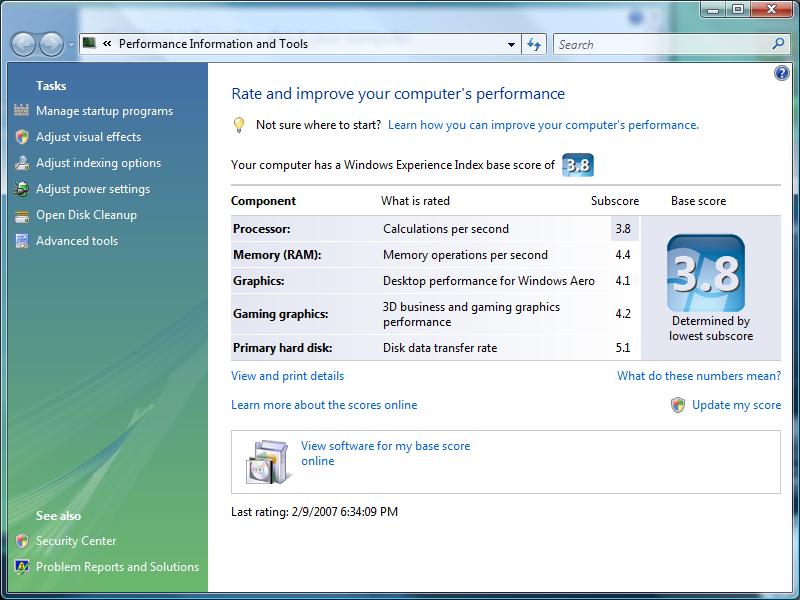Select the Processor row label
800x600 pixels.
point(261,229)
